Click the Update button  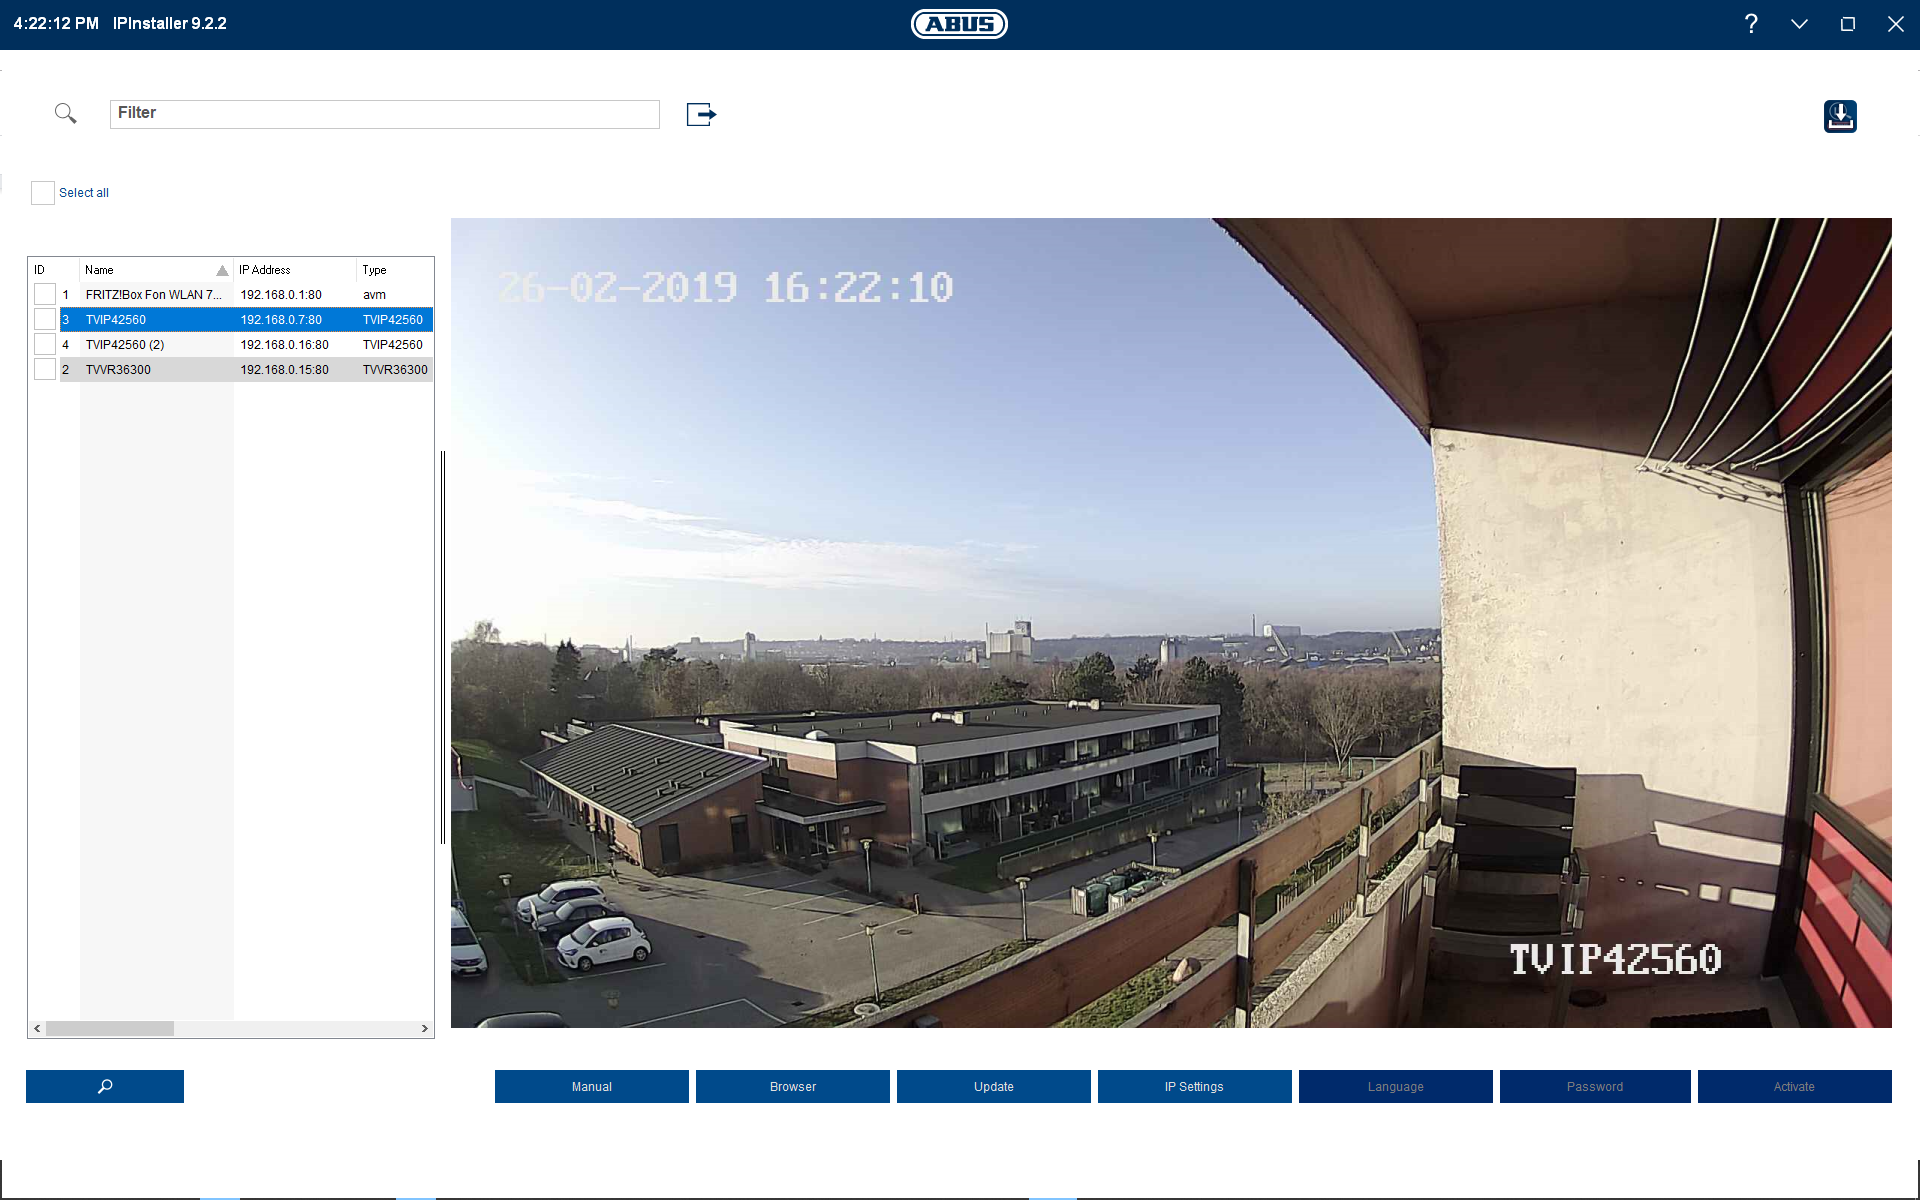993,1087
